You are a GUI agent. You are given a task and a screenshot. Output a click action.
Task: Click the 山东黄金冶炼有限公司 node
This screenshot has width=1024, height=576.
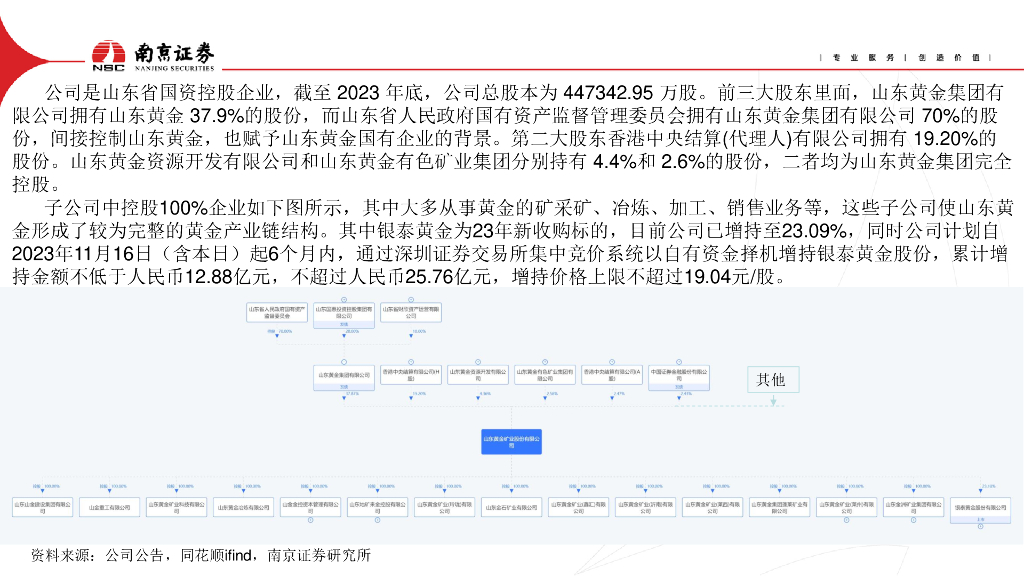point(243,507)
